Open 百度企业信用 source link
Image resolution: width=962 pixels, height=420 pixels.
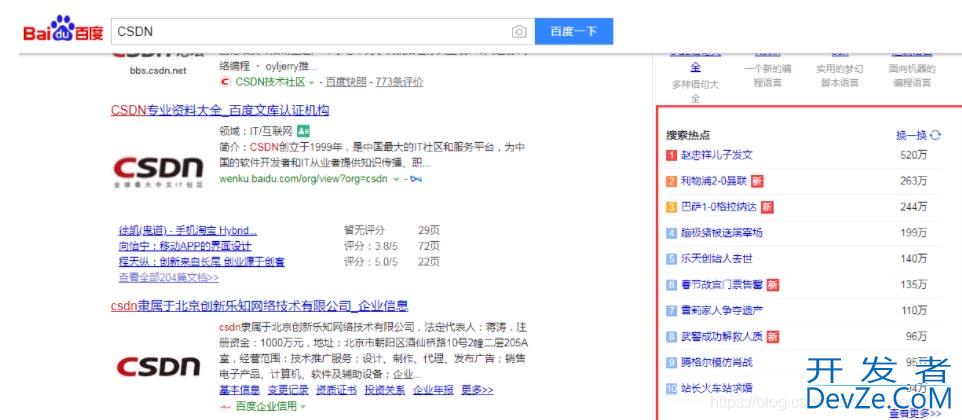[x=266, y=406]
